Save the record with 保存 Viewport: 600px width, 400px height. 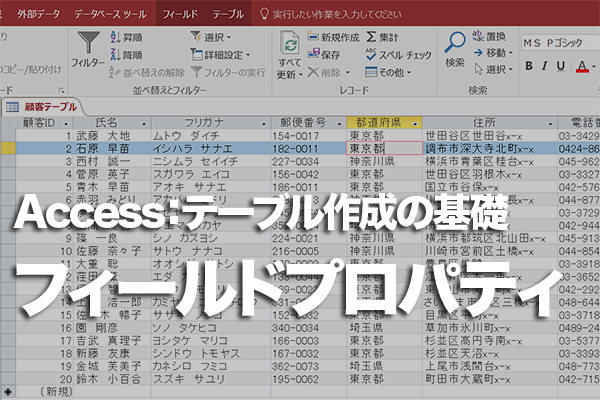point(324,55)
